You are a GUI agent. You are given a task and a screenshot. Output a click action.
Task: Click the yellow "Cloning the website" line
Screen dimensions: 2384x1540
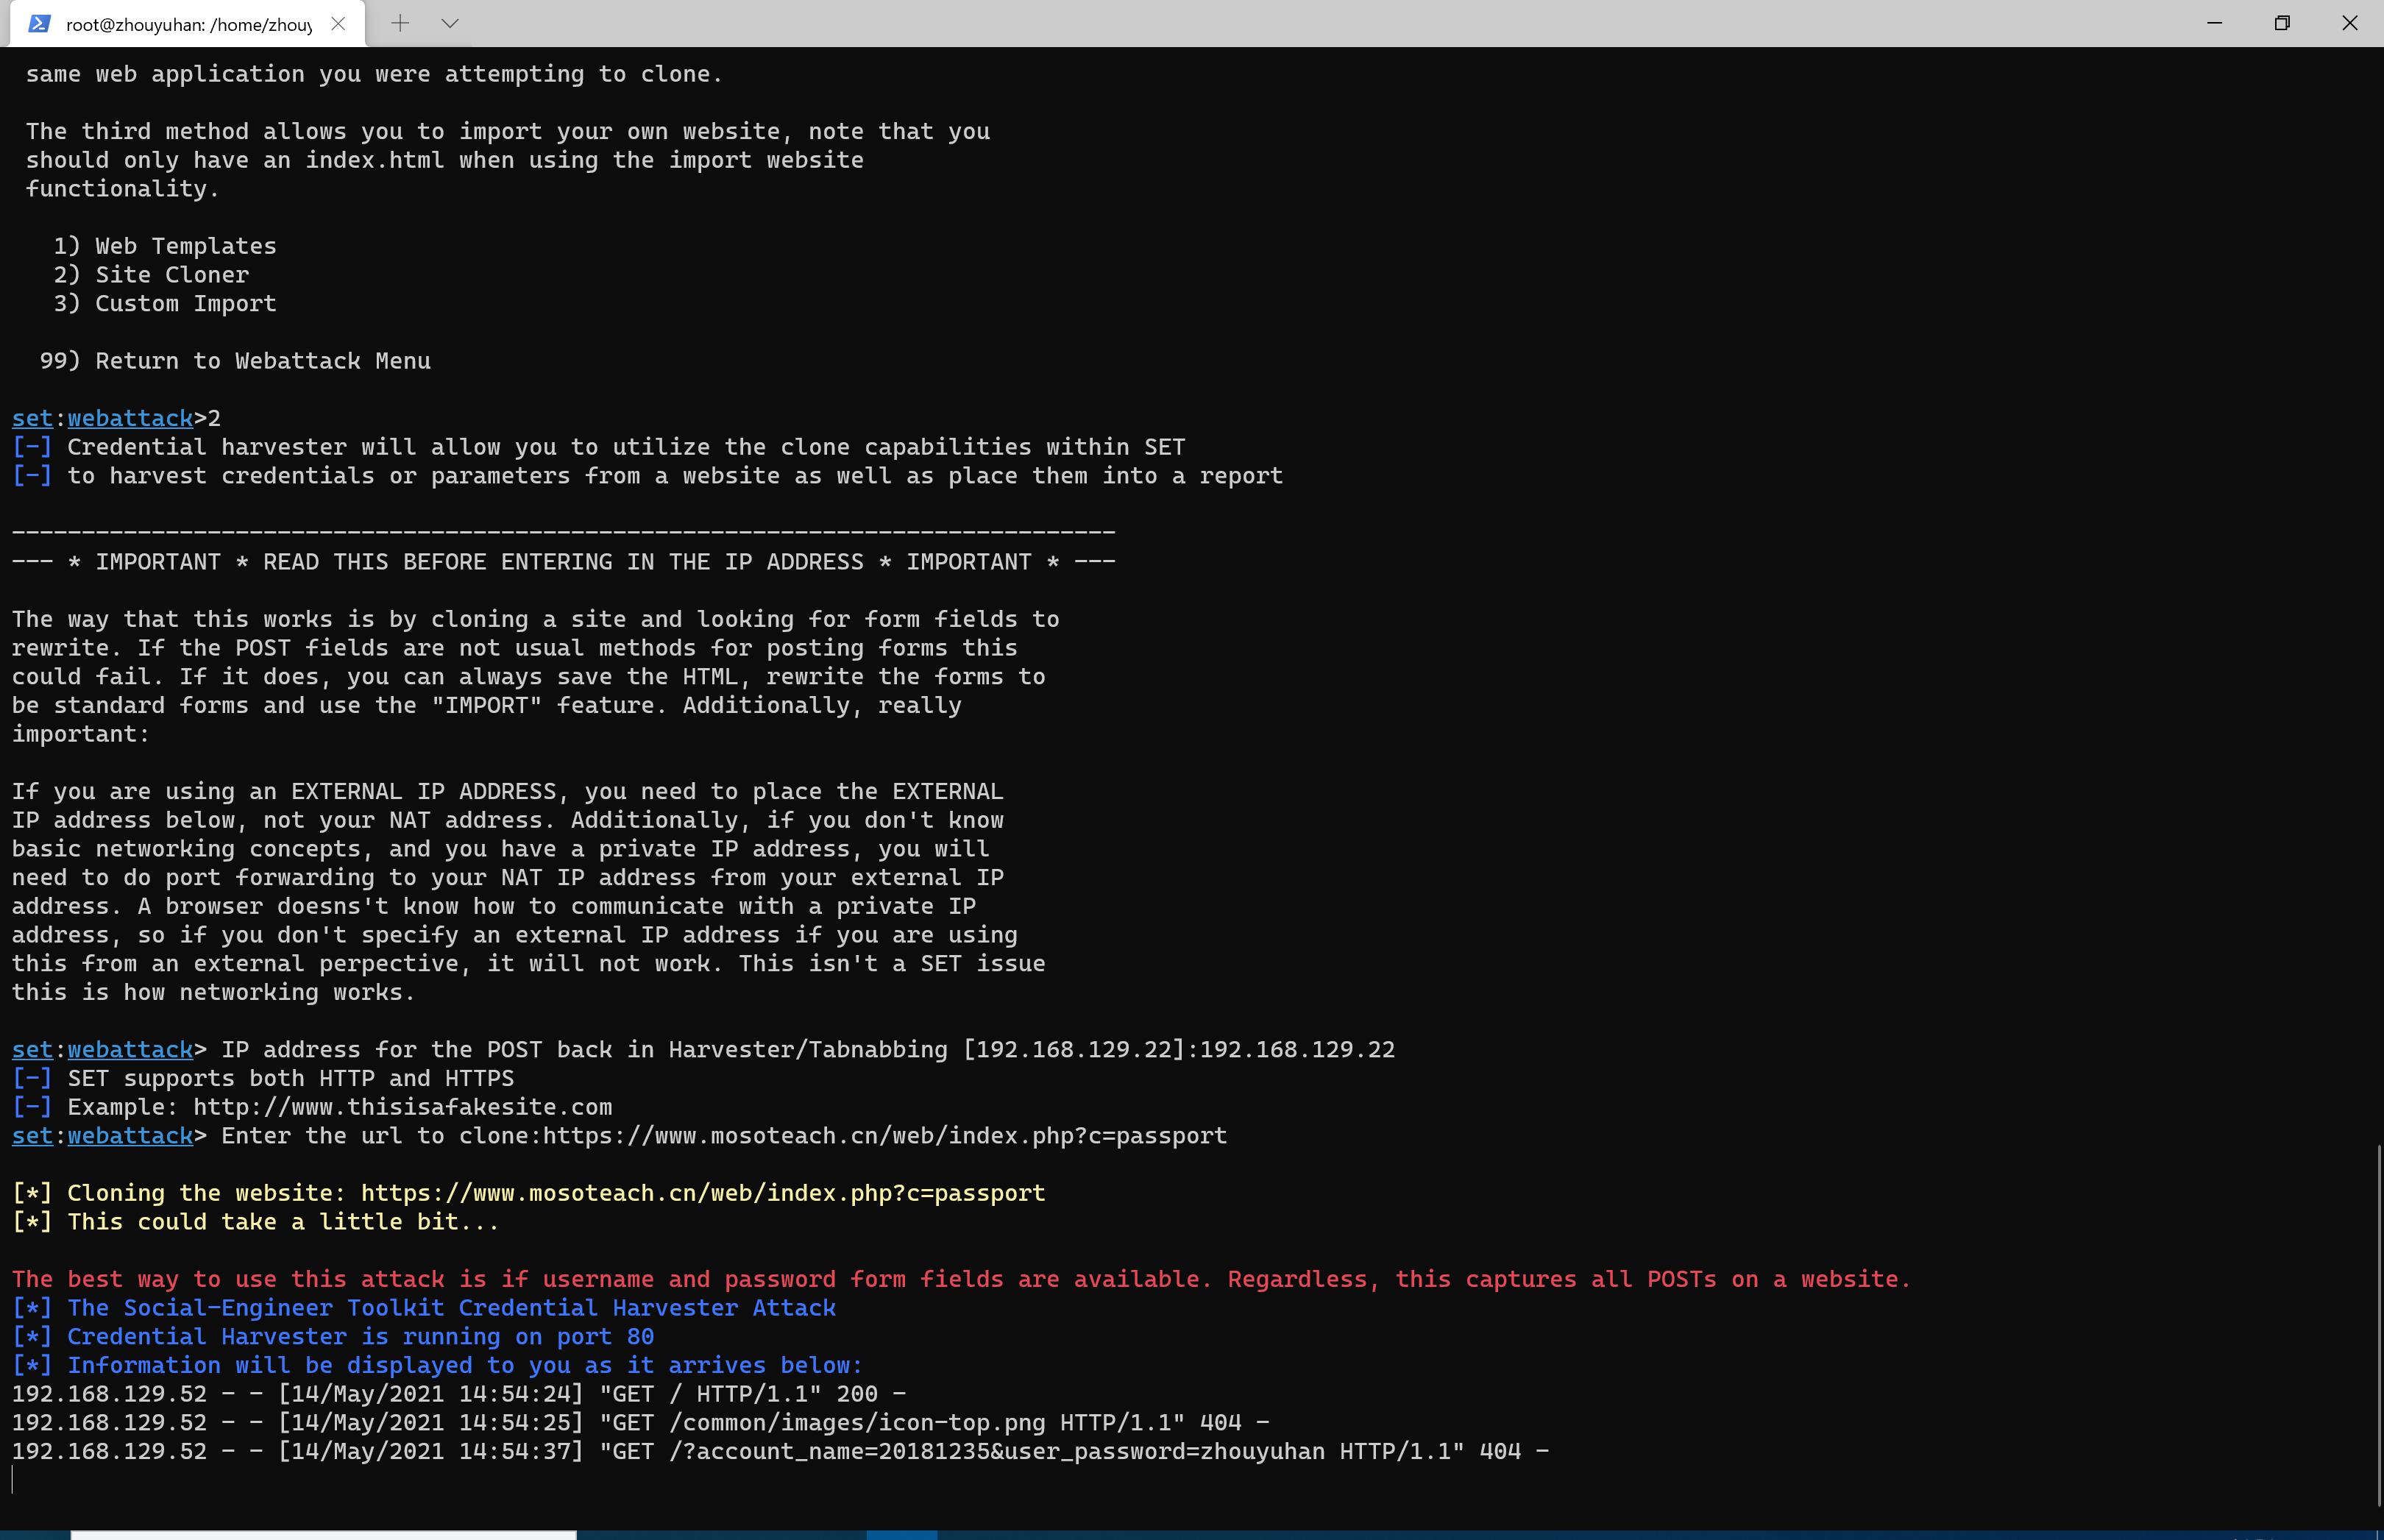click(x=529, y=1193)
